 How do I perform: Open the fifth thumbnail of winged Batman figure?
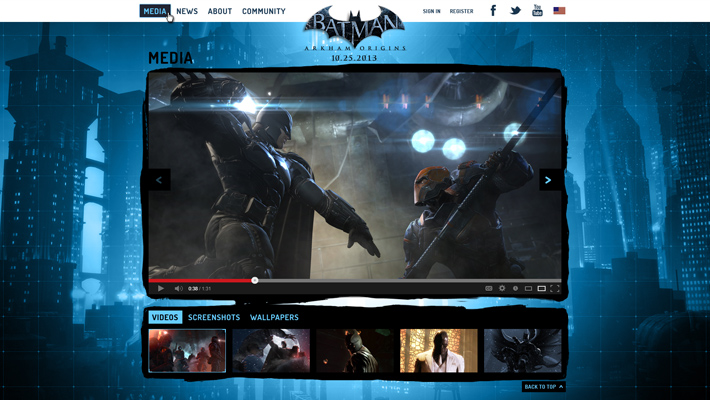point(523,351)
